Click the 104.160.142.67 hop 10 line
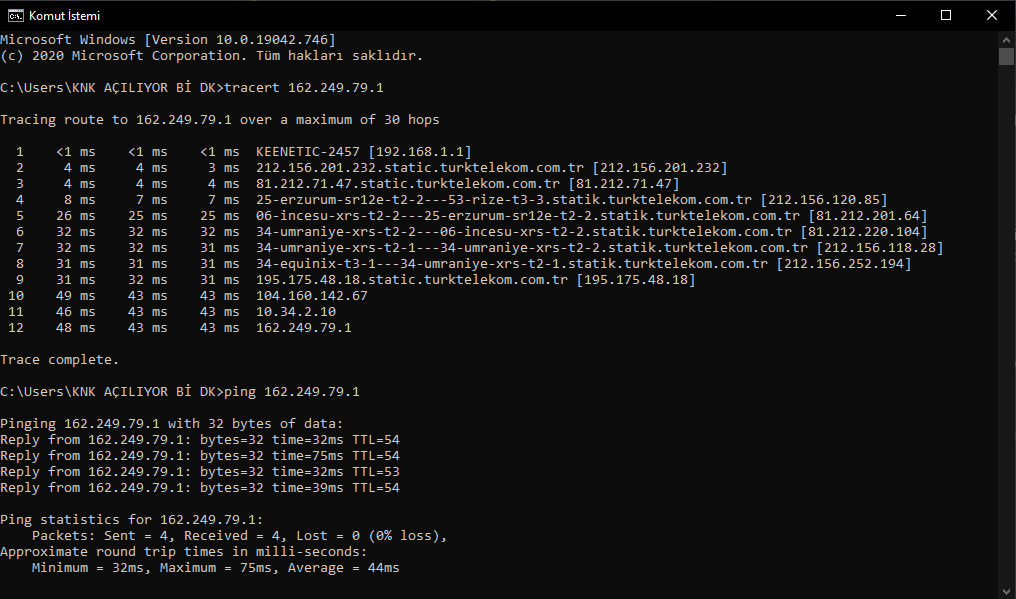The width and height of the screenshot is (1016, 599). 188,296
